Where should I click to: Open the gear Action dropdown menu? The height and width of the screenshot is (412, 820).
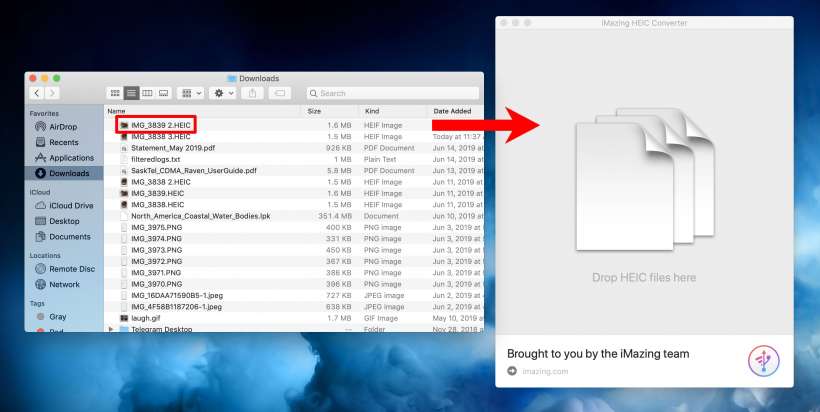[x=222, y=93]
